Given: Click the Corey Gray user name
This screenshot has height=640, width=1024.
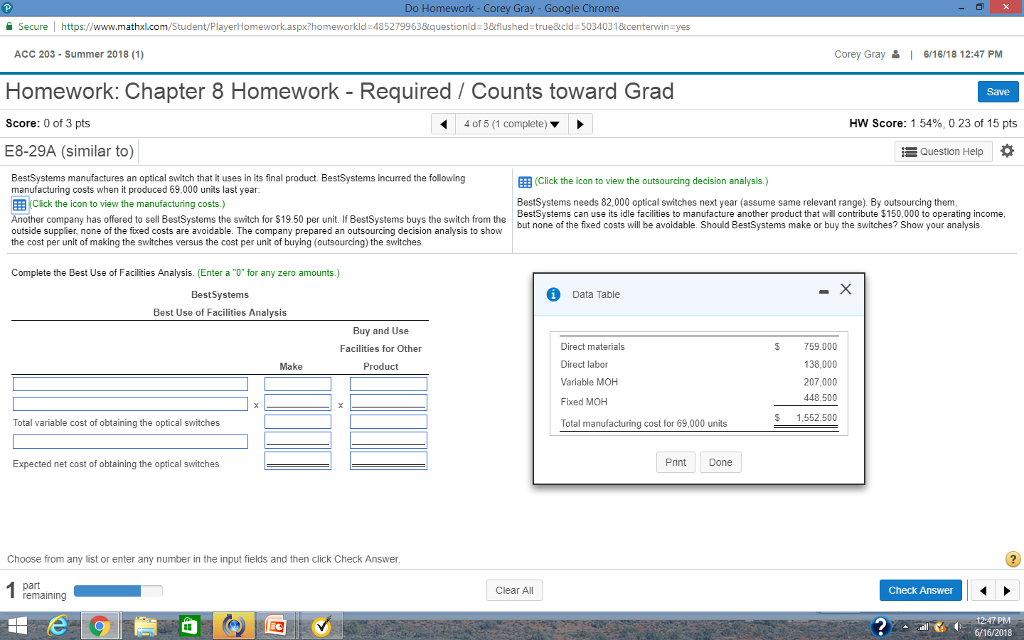Looking at the screenshot, I should 859,54.
